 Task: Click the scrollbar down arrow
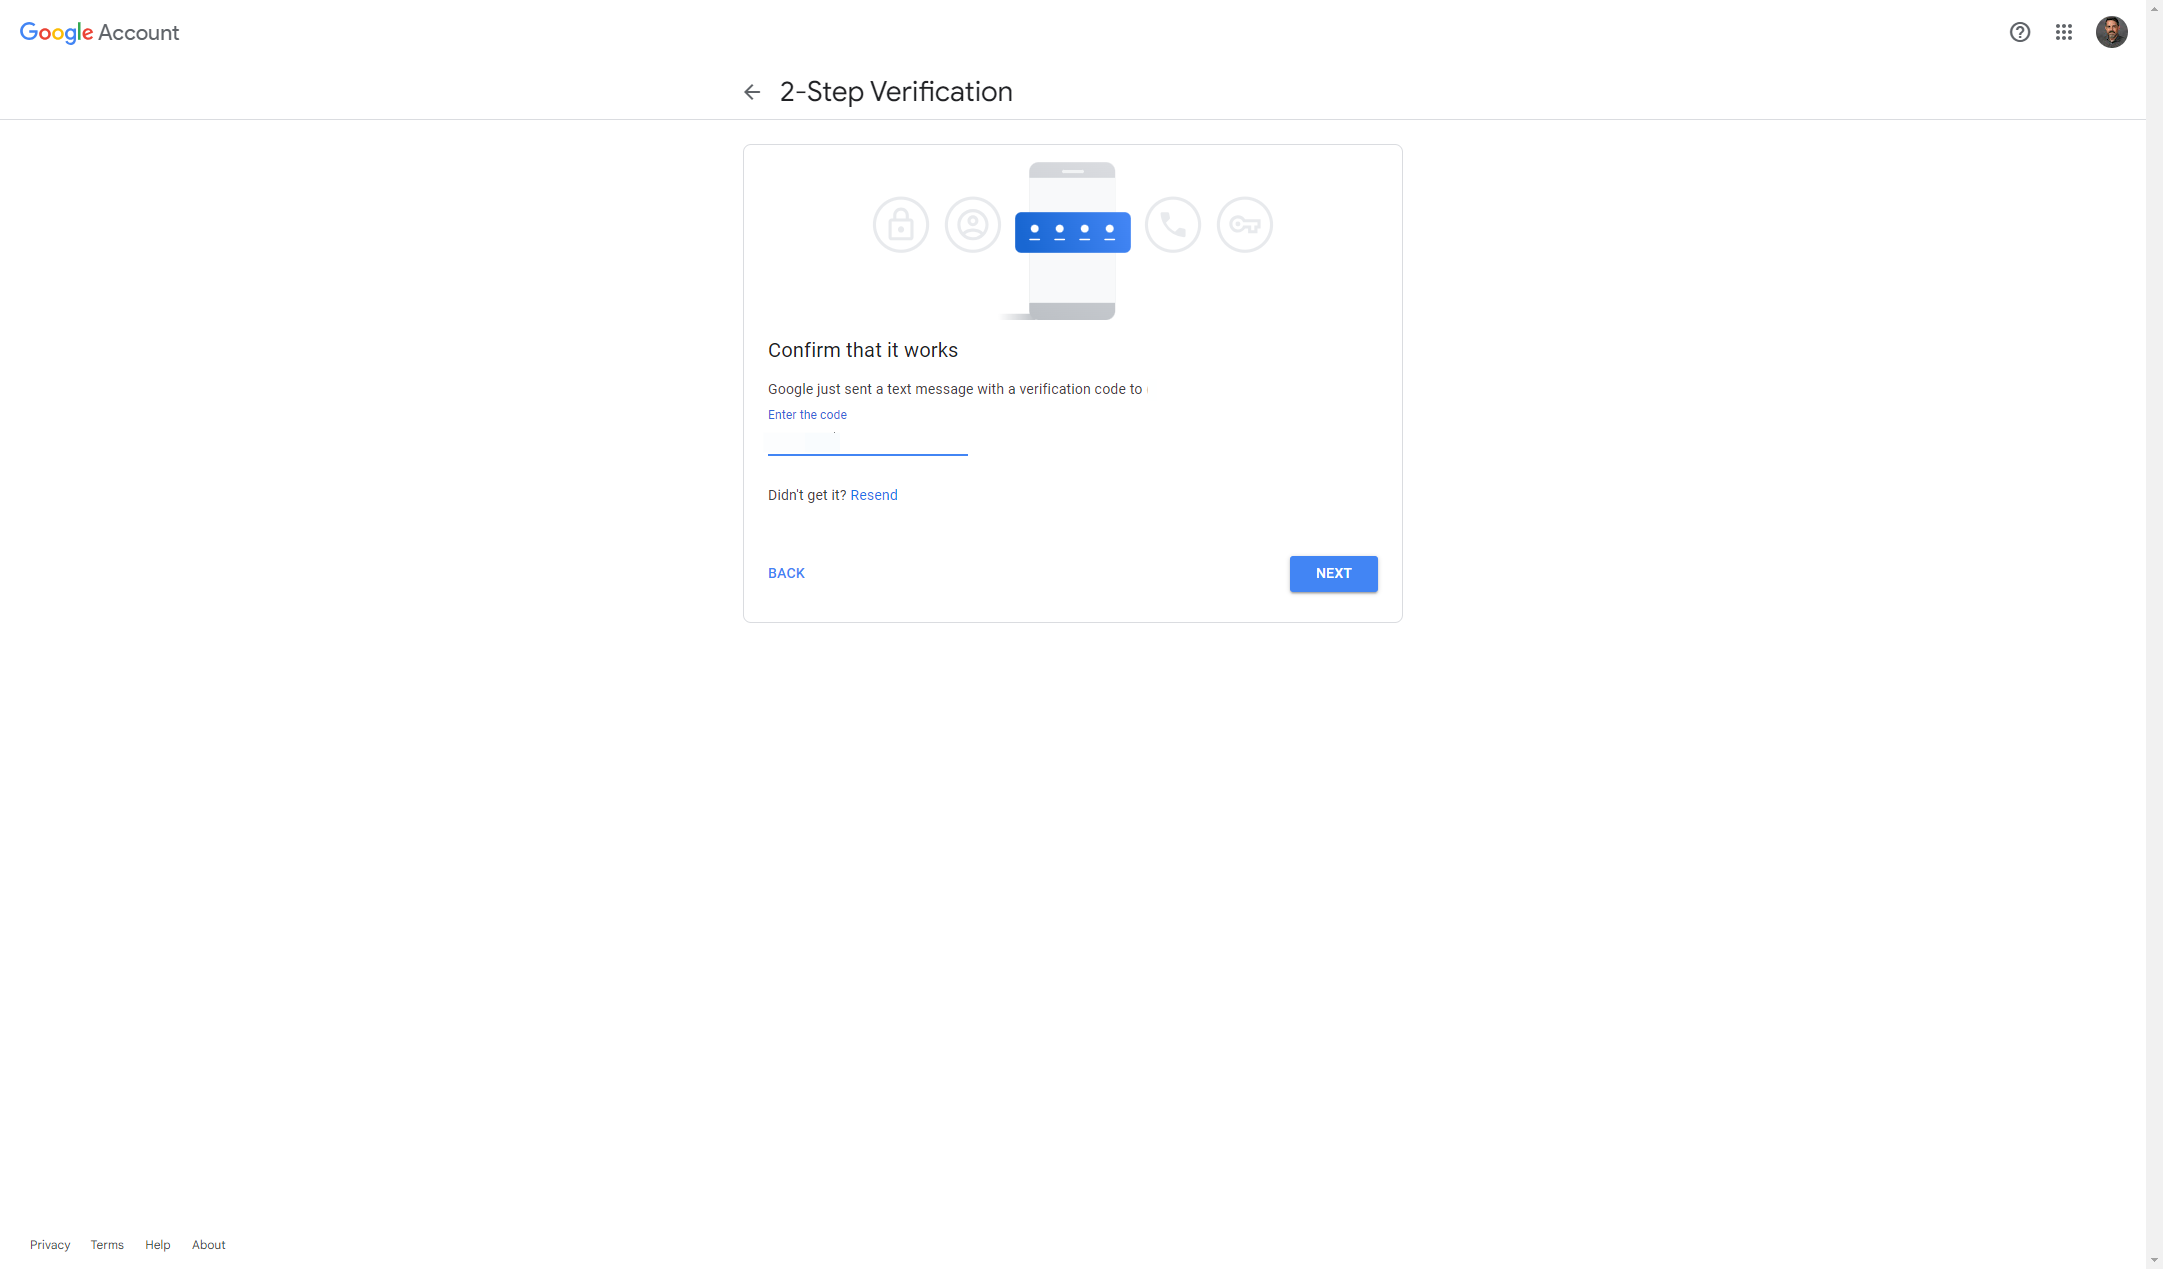2154,1261
